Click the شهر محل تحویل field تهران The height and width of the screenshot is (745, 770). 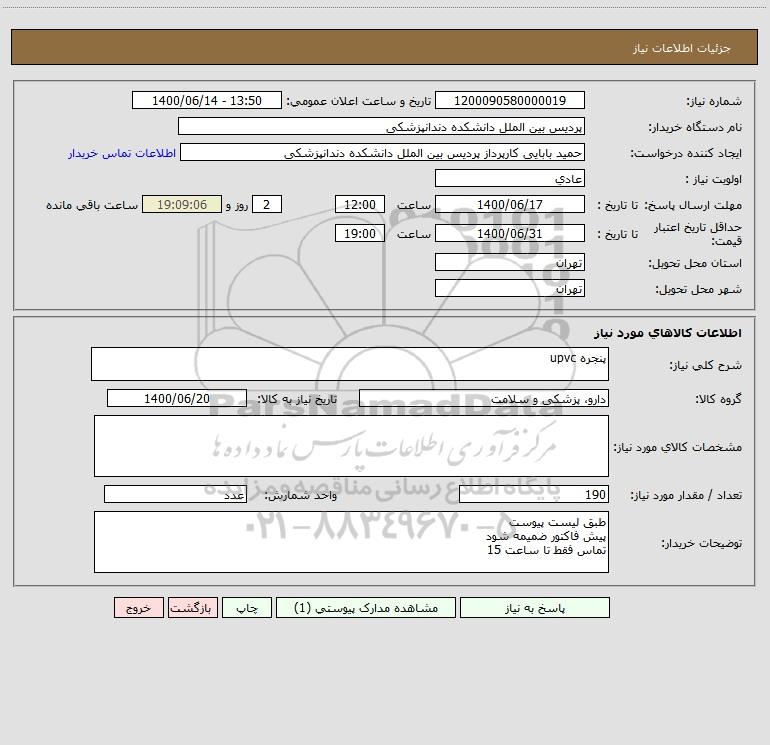(x=510, y=288)
